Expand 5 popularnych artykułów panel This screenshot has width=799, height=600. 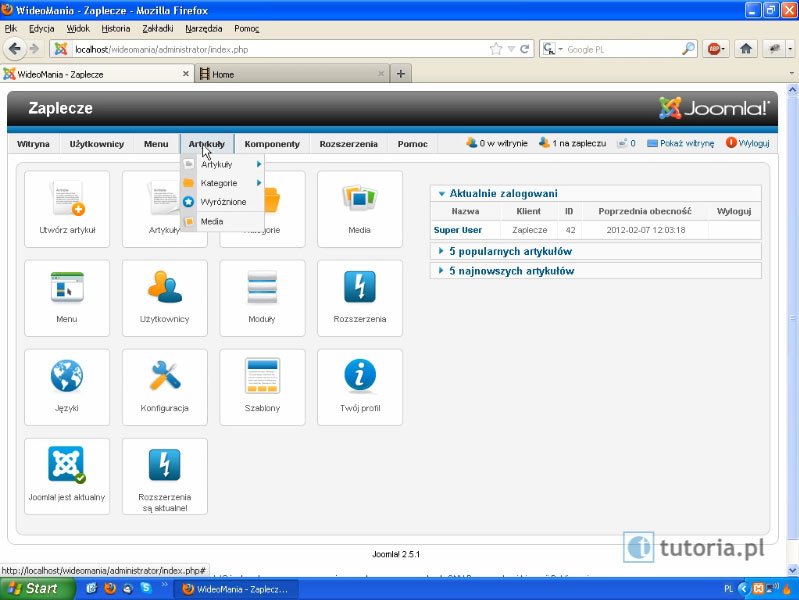(510, 251)
